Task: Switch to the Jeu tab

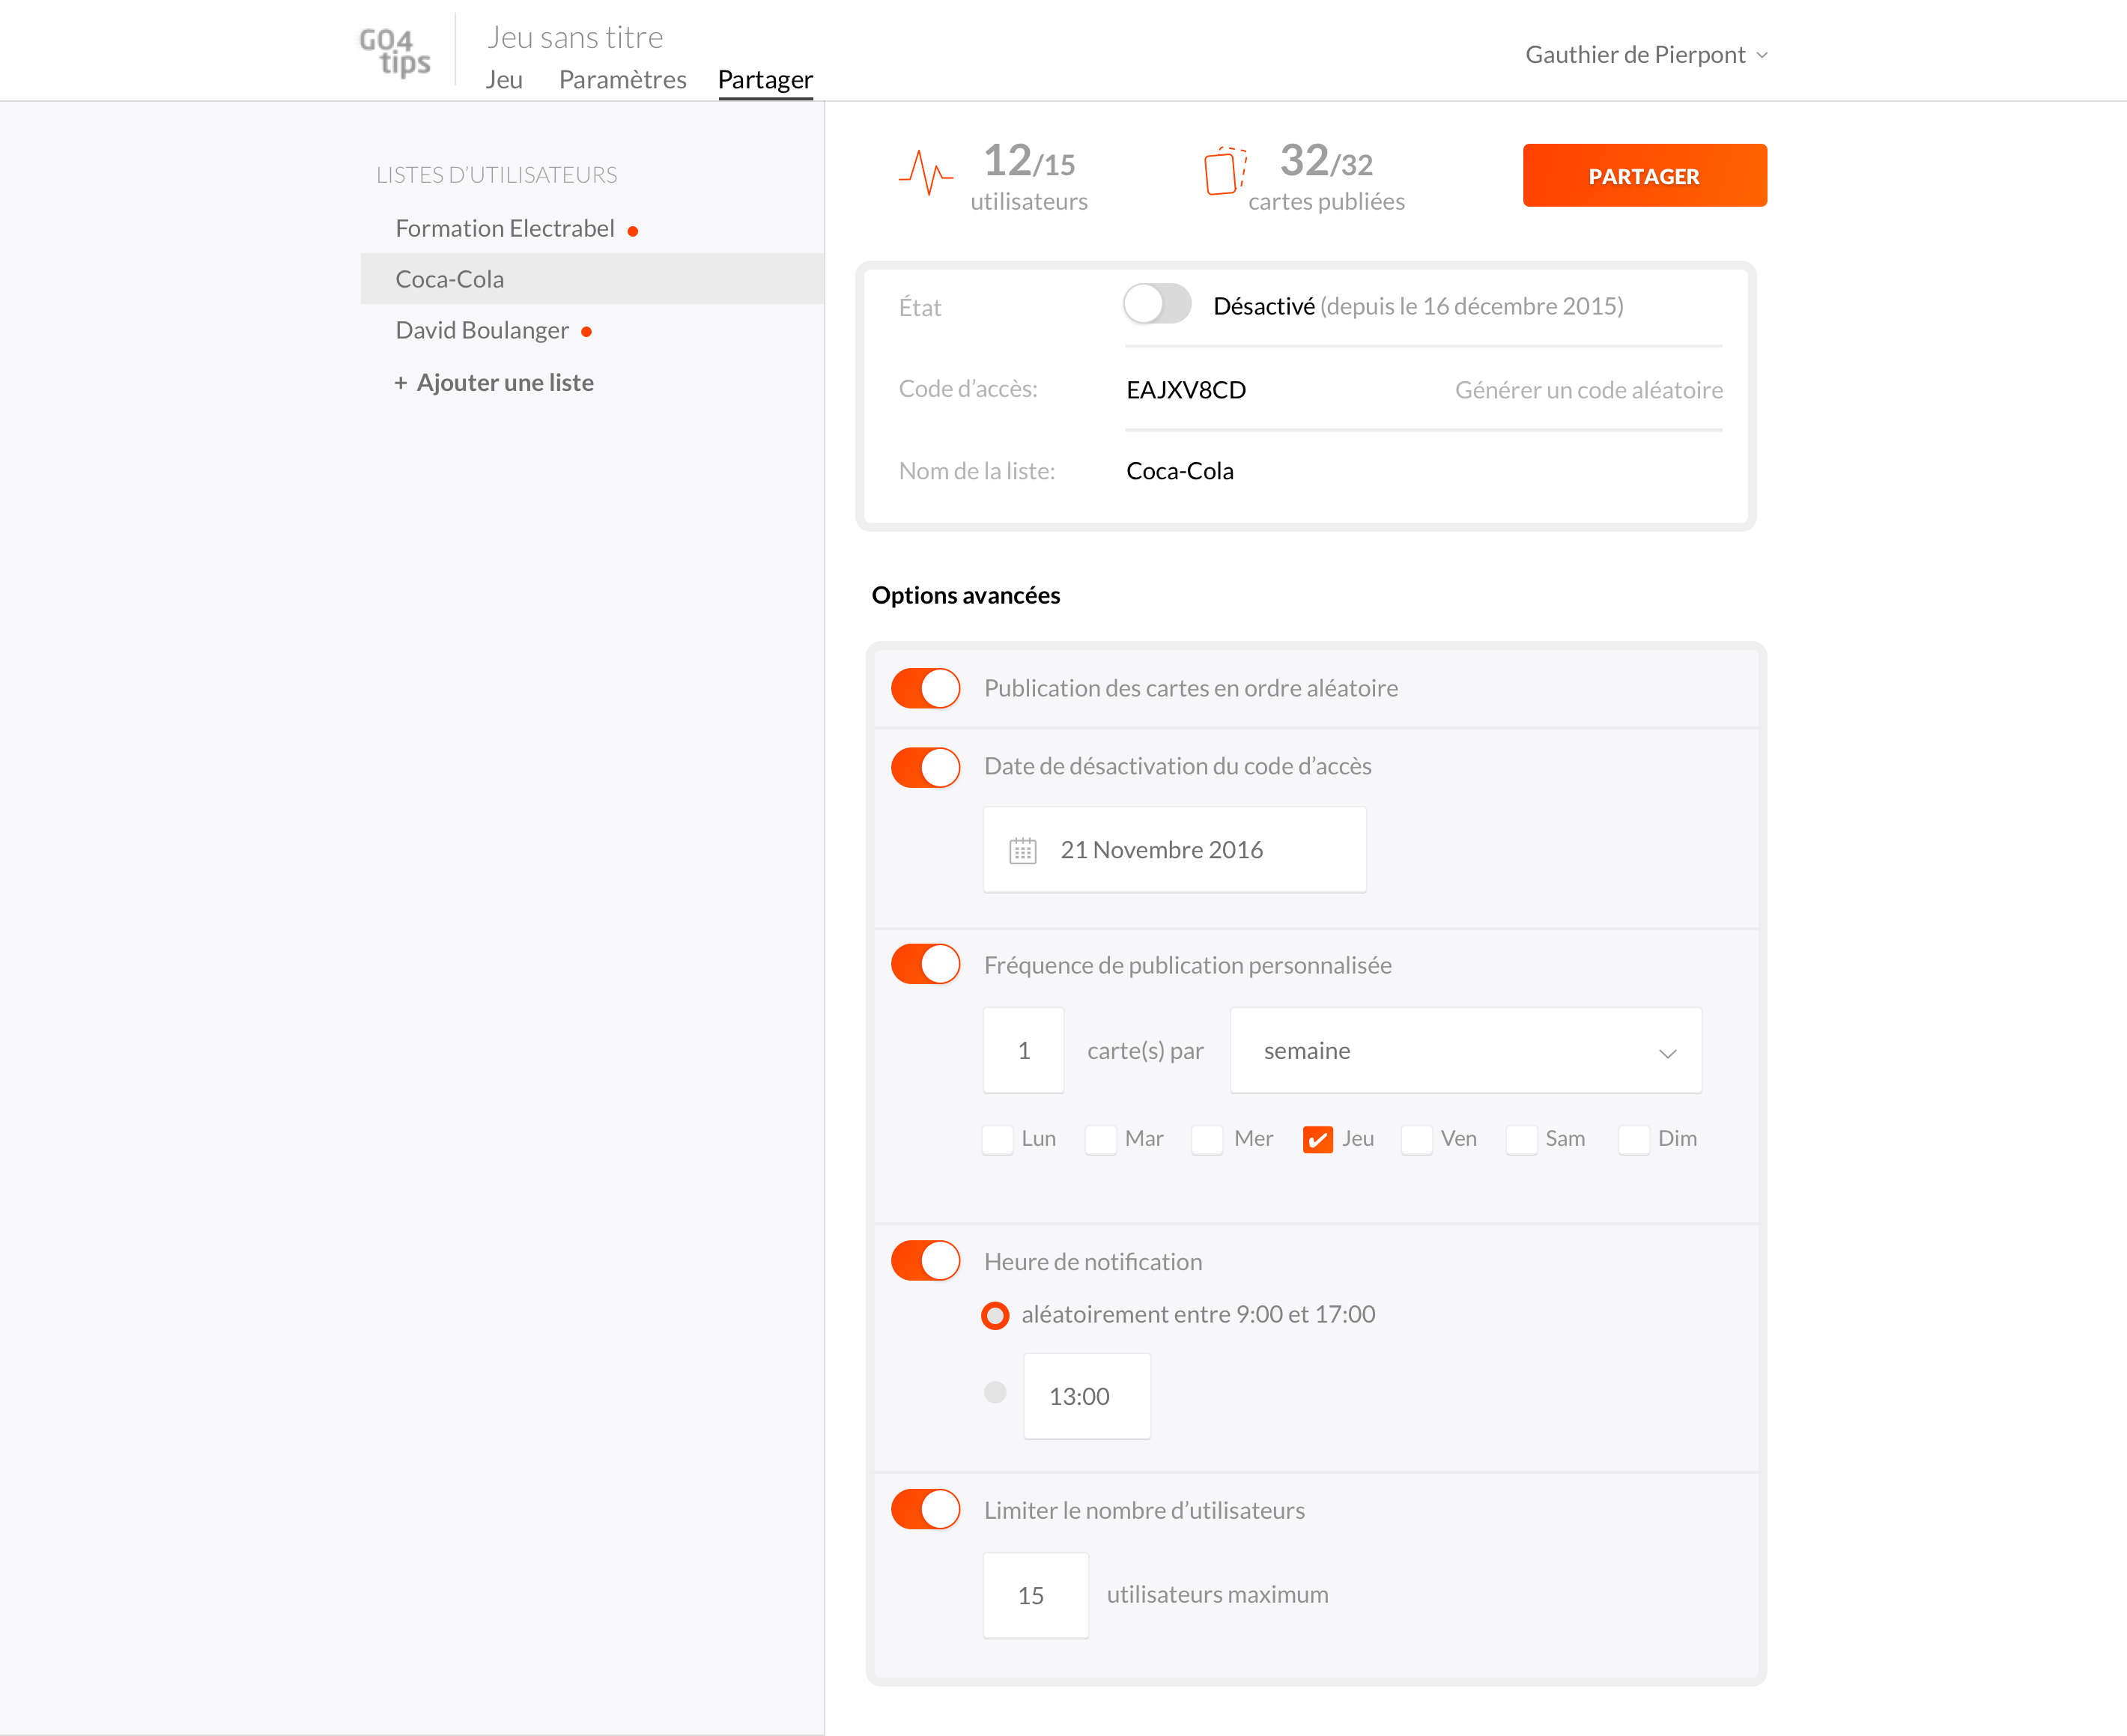Action: point(504,80)
